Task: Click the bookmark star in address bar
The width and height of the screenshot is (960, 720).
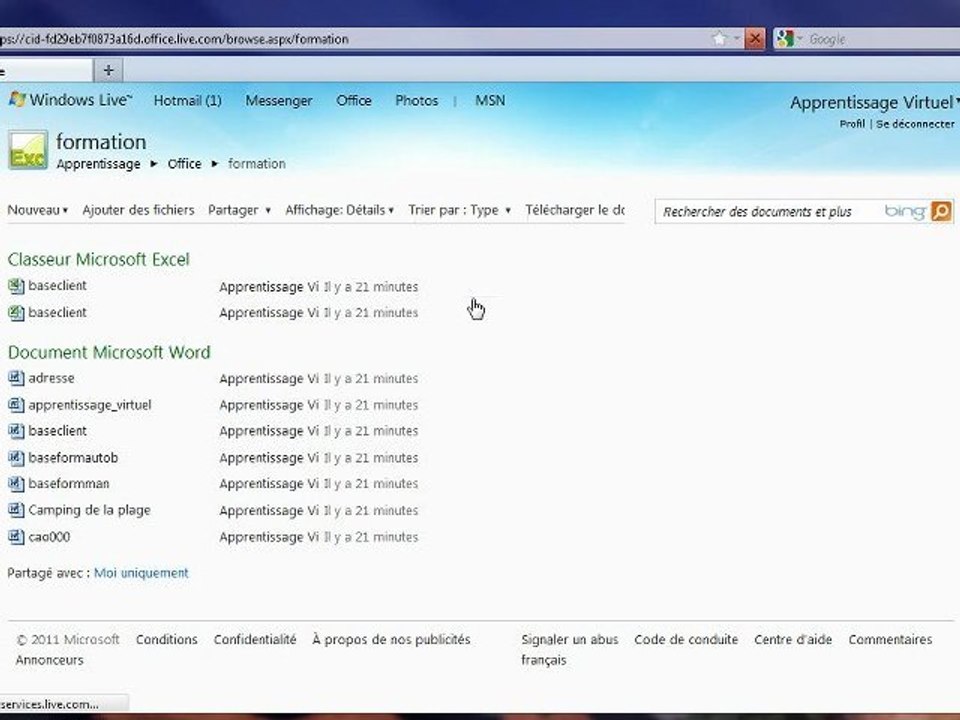Action: (x=719, y=39)
